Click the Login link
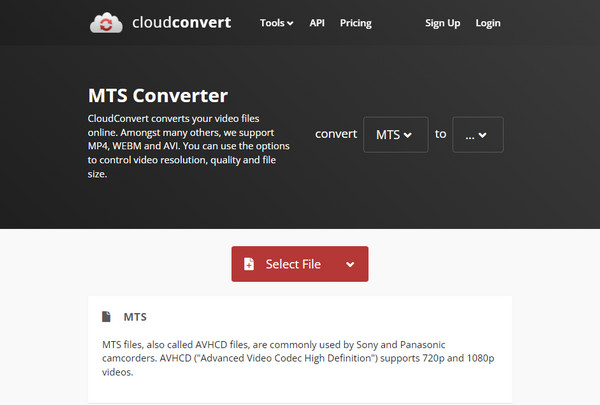Image resolution: width=600 pixels, height=405 pixels. pos(488,23)
